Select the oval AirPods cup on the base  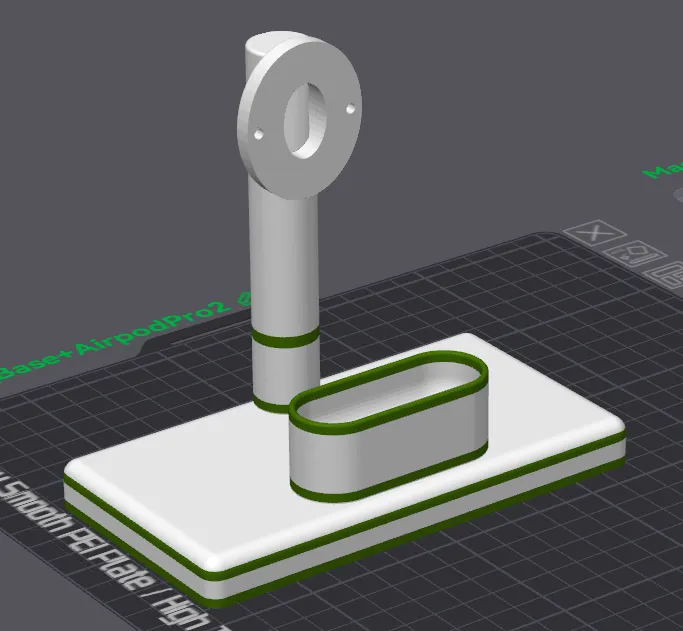(x=389, y=426)
